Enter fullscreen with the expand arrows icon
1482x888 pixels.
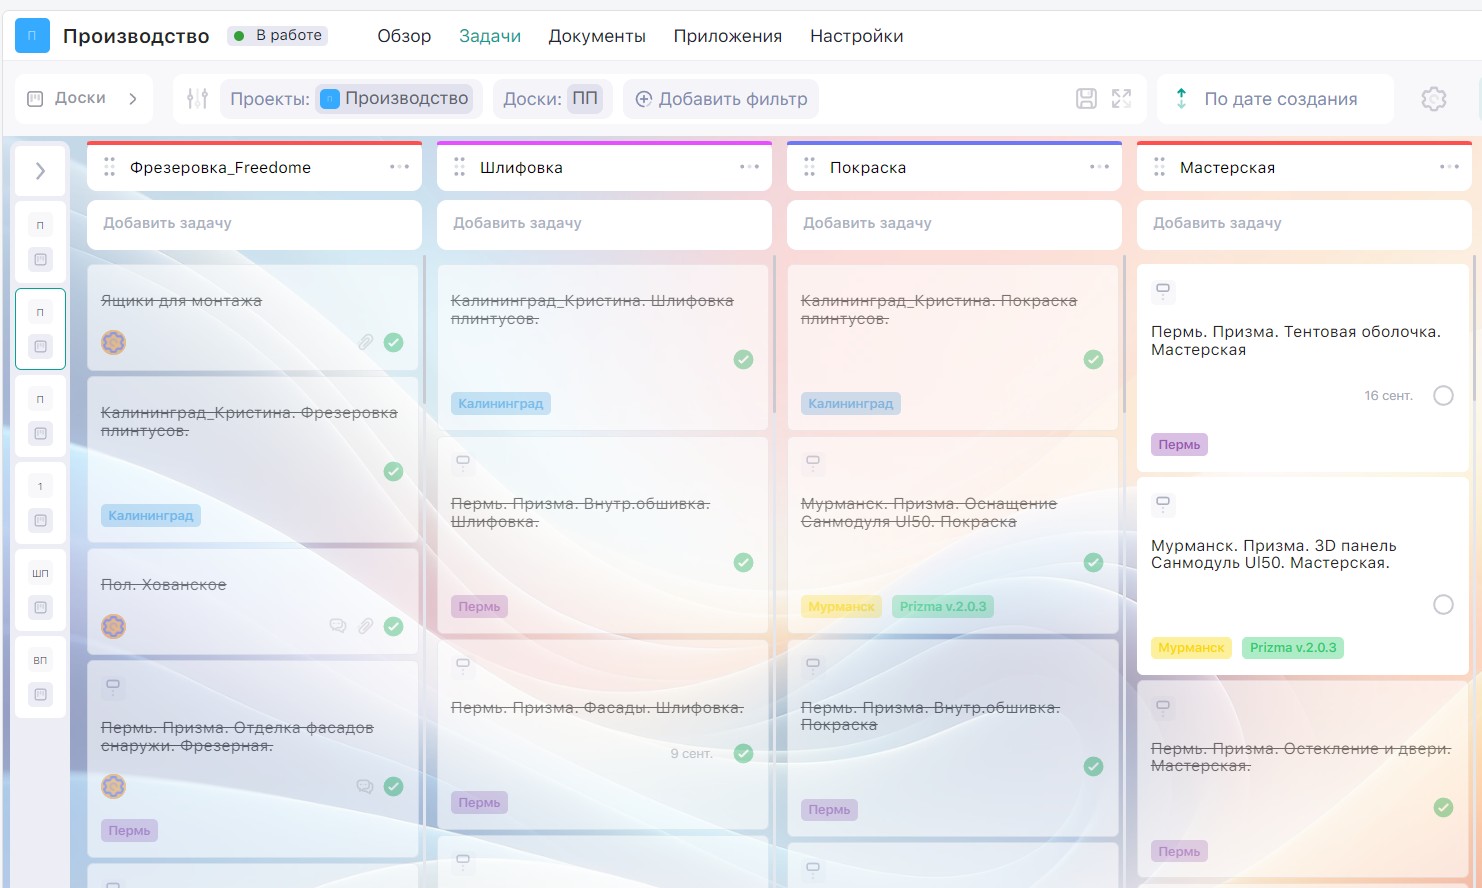click(1121, 98)
